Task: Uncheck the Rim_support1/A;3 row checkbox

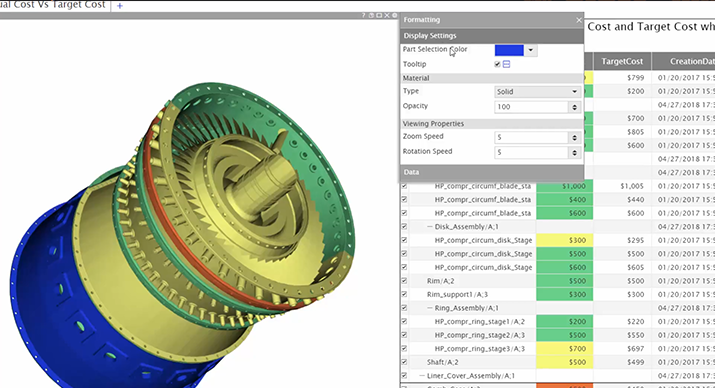Action: (404, 295)
